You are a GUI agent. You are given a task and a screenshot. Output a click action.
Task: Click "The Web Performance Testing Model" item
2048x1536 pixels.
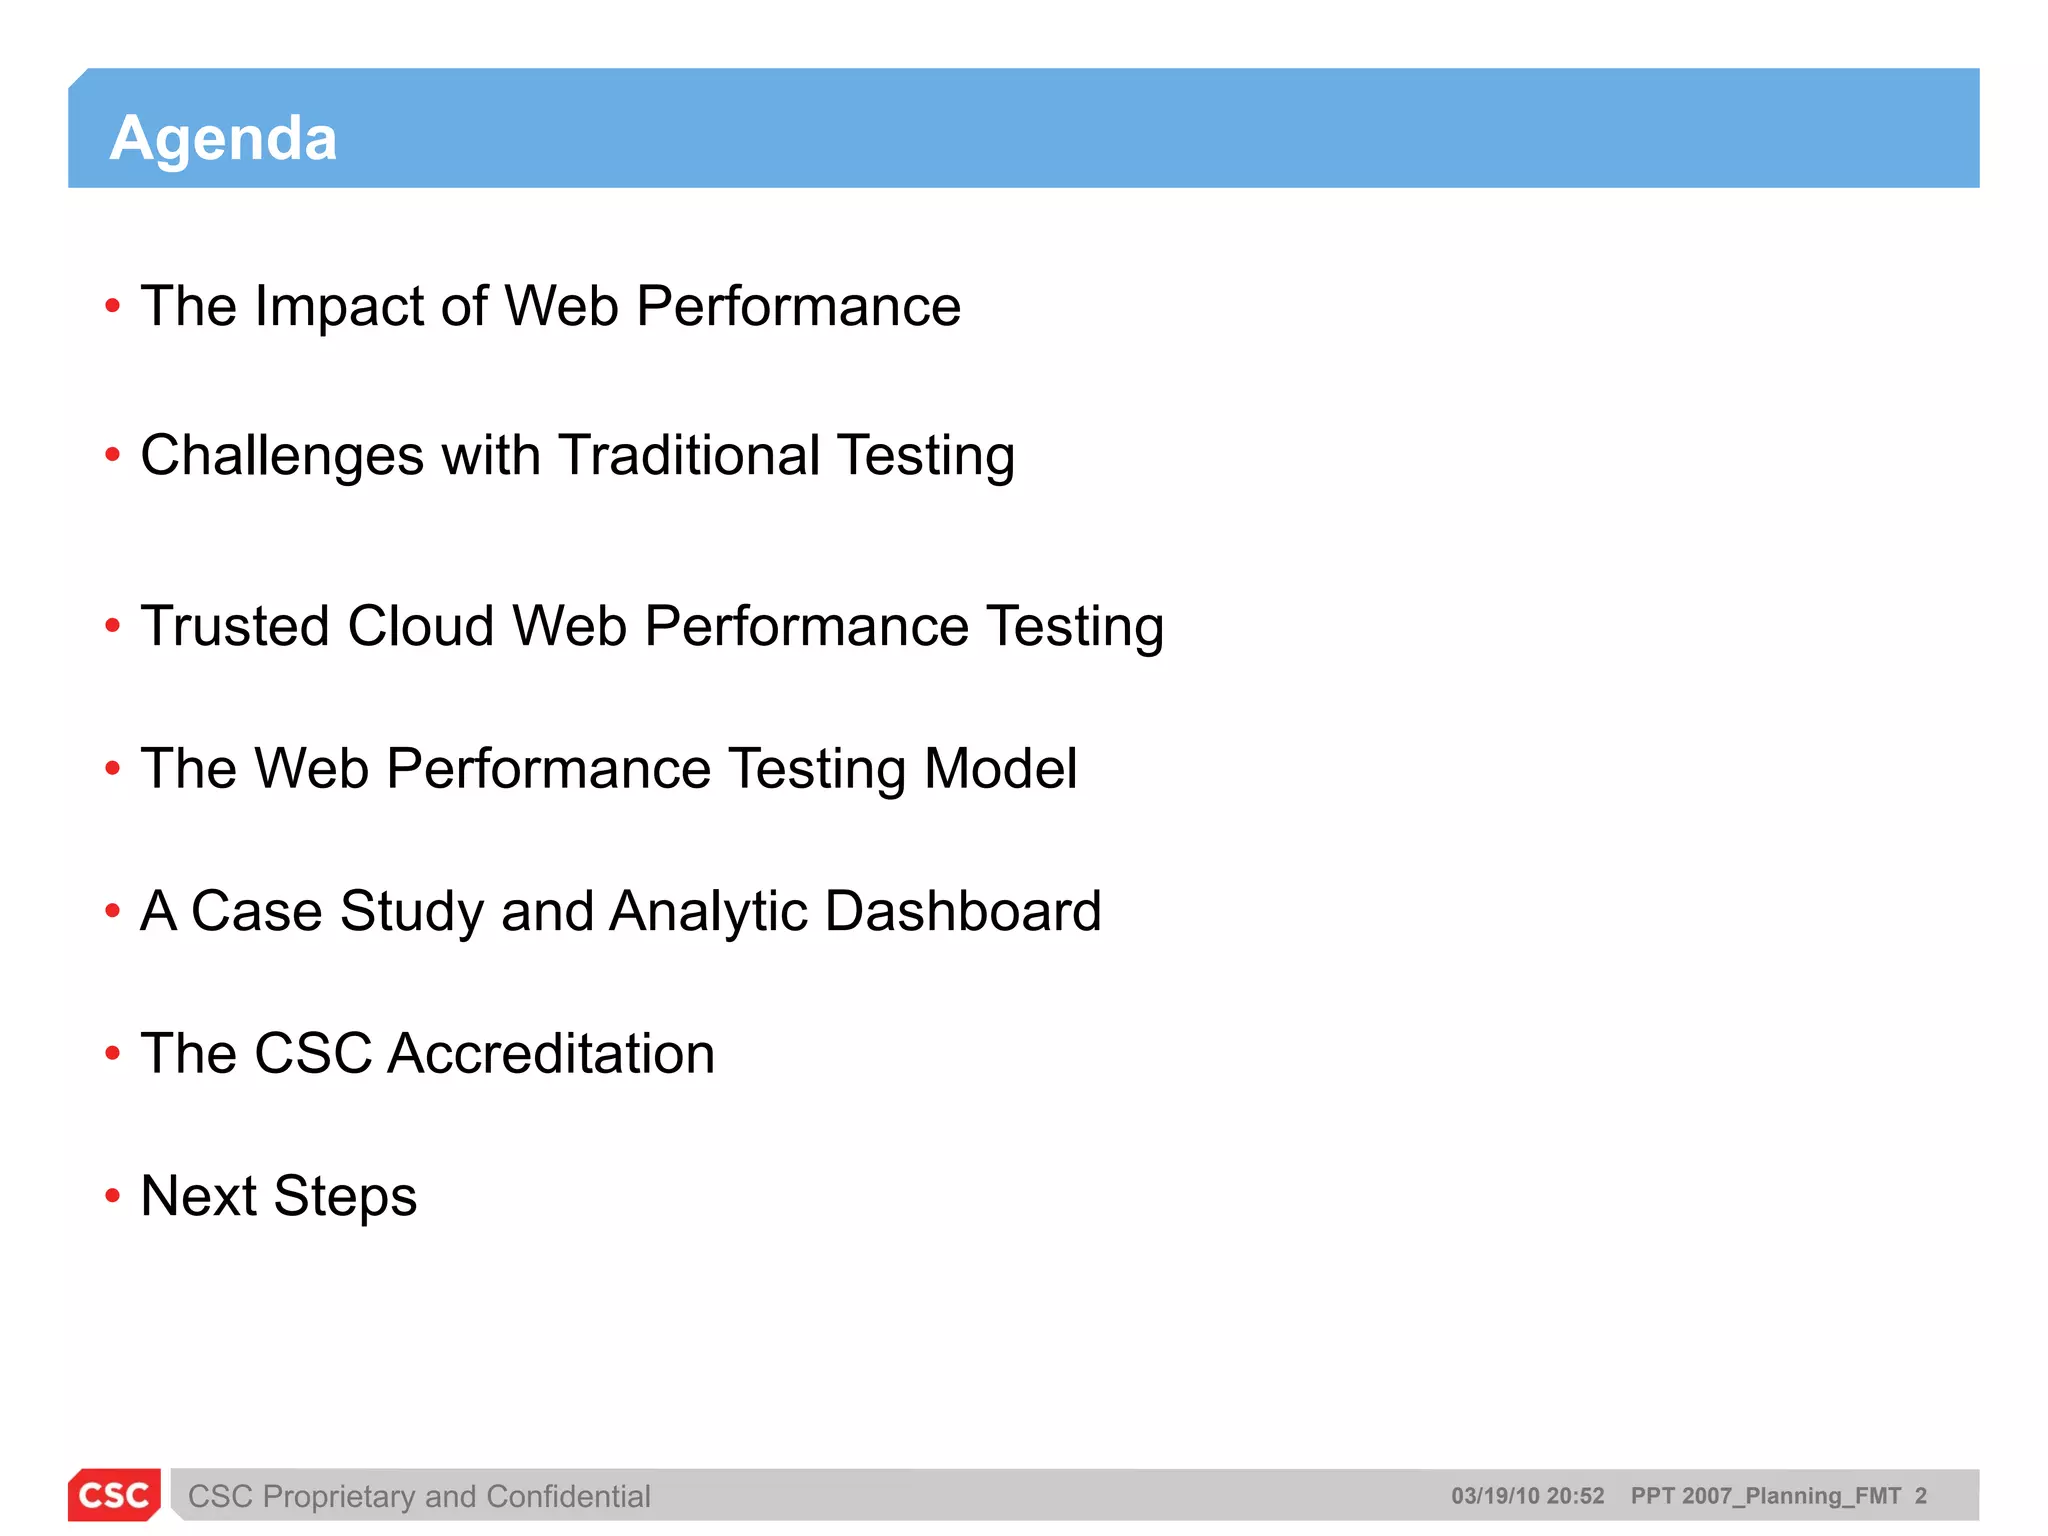(608, 768)
